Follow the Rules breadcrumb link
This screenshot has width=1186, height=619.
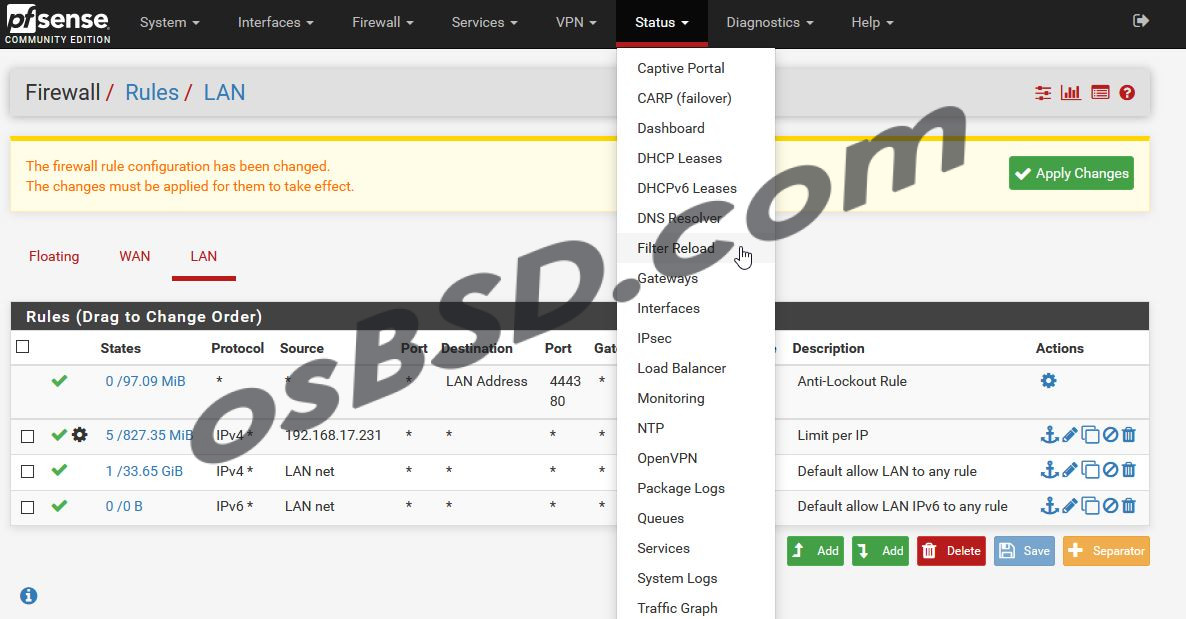152,92
